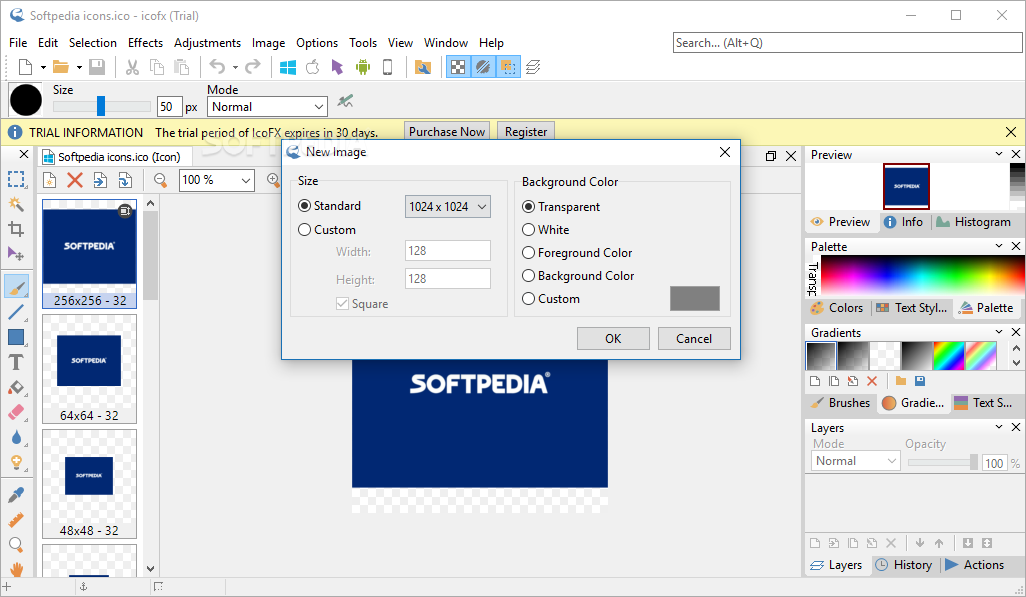This screenshot has height=597, width=1026.
Task: Open the Tools menu
Action: (x=363, y=43)
